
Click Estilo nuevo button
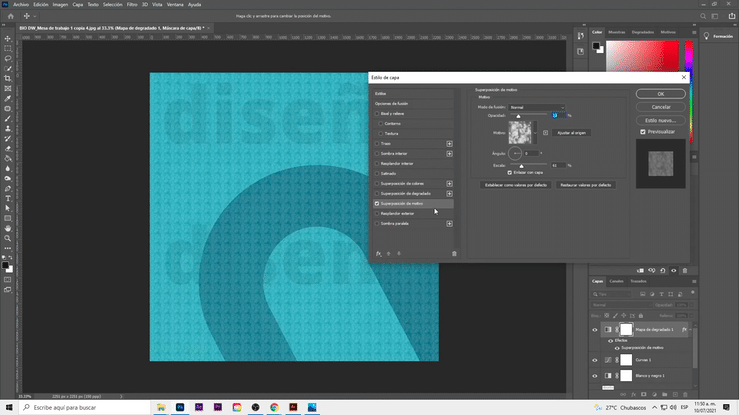[661, 120]
